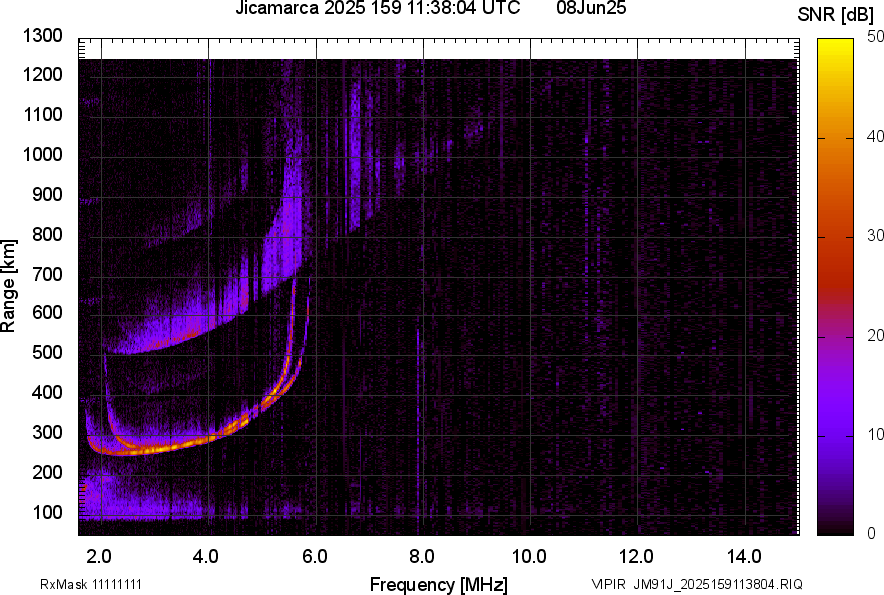Click the range tick label "100"
This screenshot has height=595, width=884.
click(x=47, y=512)
